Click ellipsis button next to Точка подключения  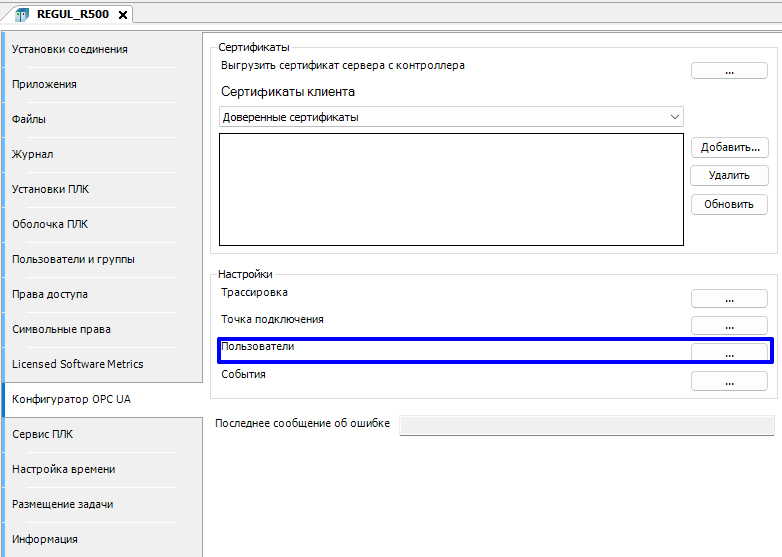pyautogui.click(x=729, y=325)
